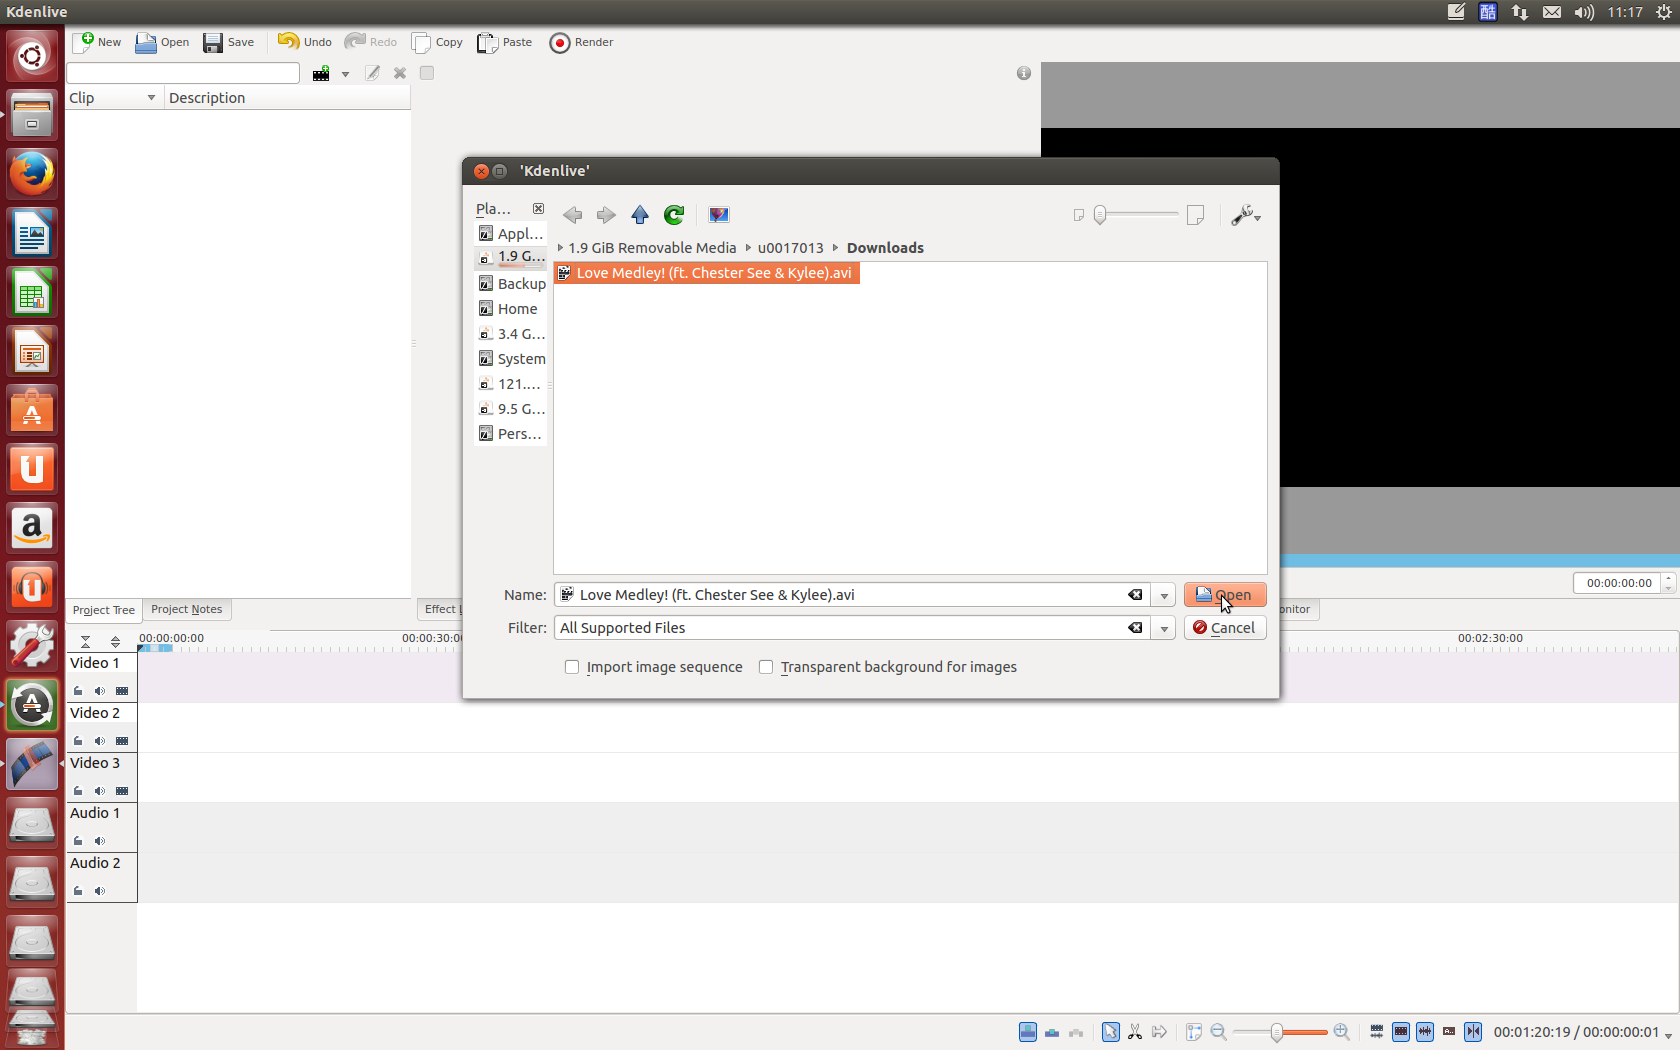Image resolution: width=1680 pixels, height=1050 pixels.
Task: Click the Add Clip clapperboard icon
Action: click(x=321, y=73)
